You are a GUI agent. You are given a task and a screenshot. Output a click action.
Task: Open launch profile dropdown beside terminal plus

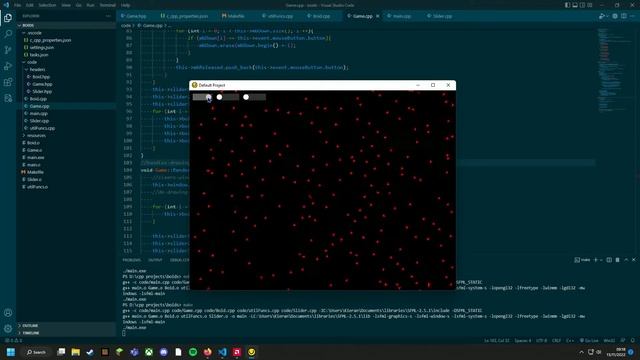601,260
